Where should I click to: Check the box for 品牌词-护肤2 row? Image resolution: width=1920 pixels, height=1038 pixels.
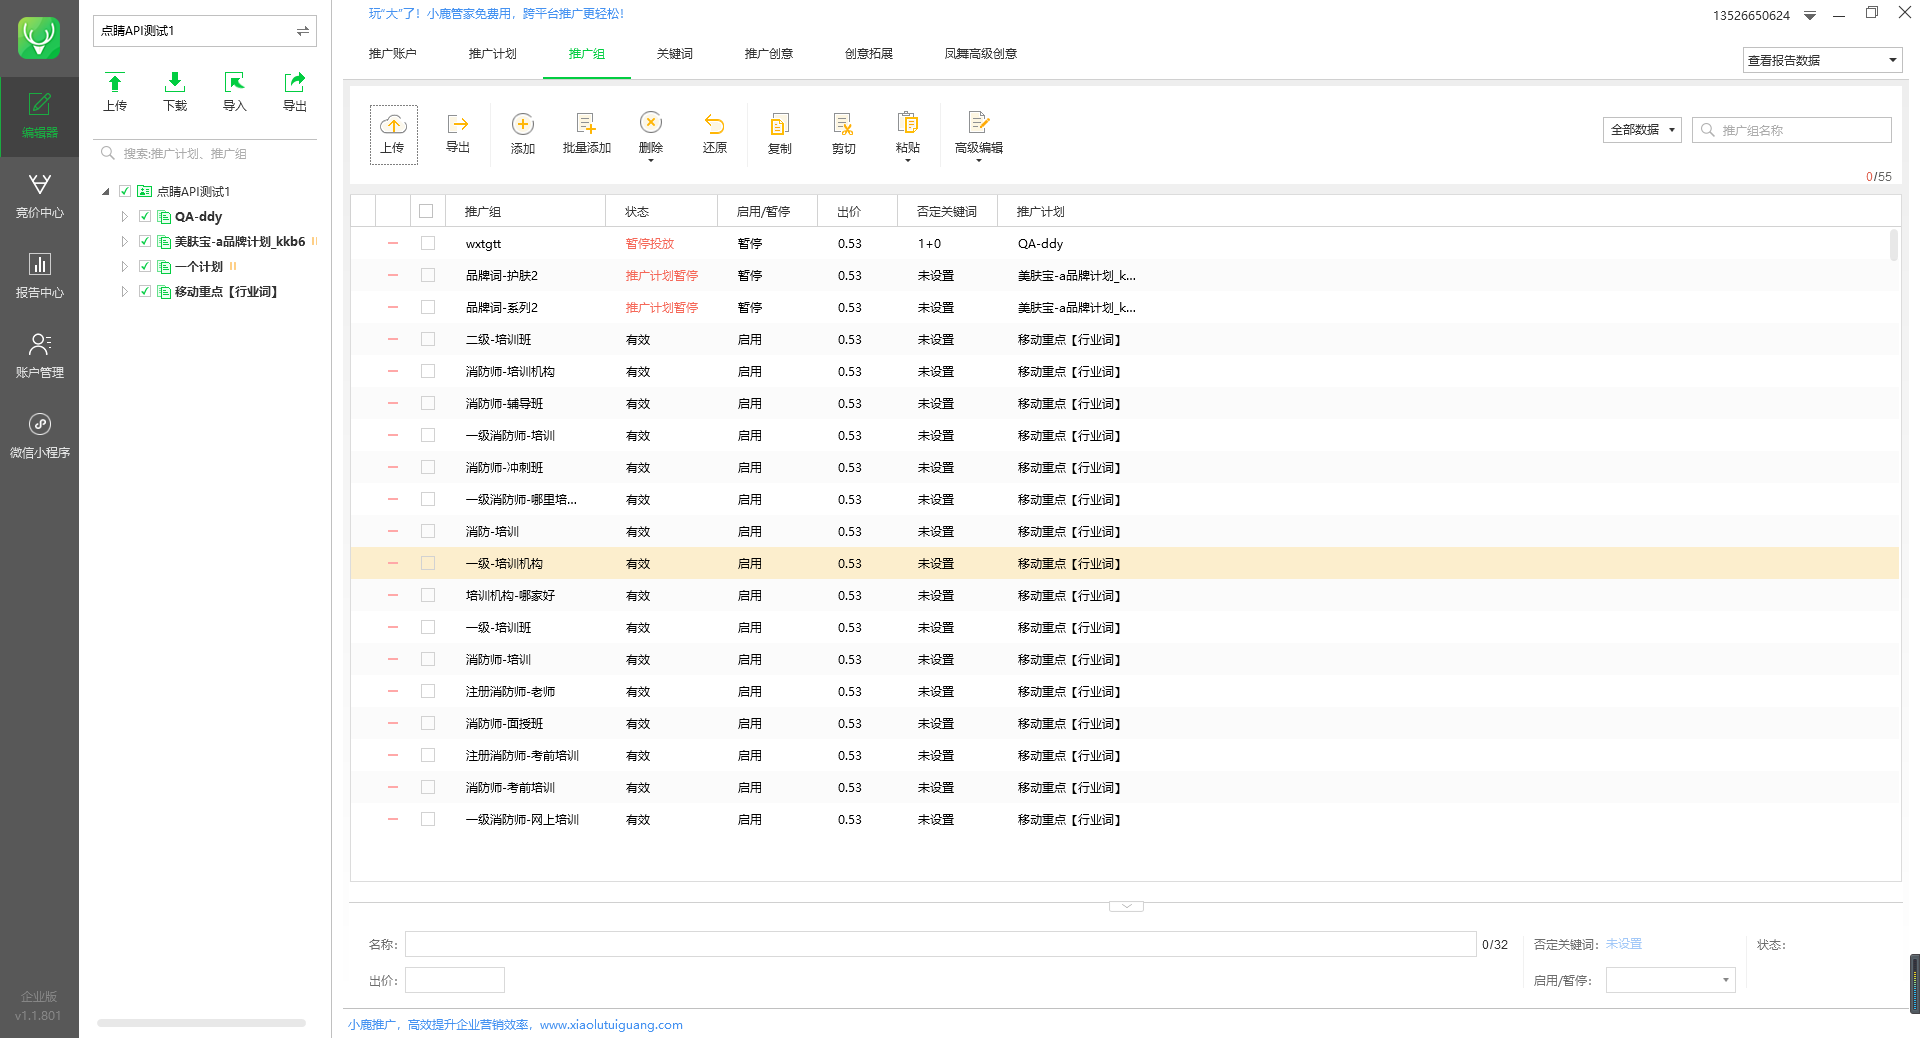pos(428,275)
